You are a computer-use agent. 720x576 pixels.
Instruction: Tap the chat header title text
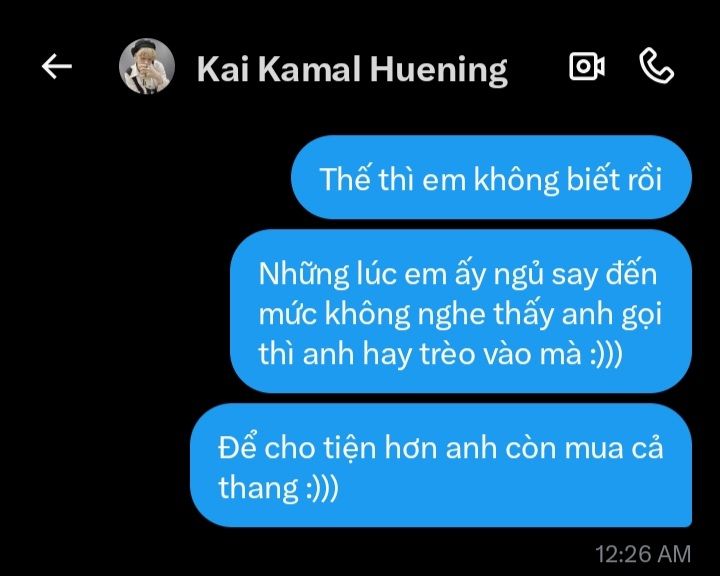[x=352, y=69]
